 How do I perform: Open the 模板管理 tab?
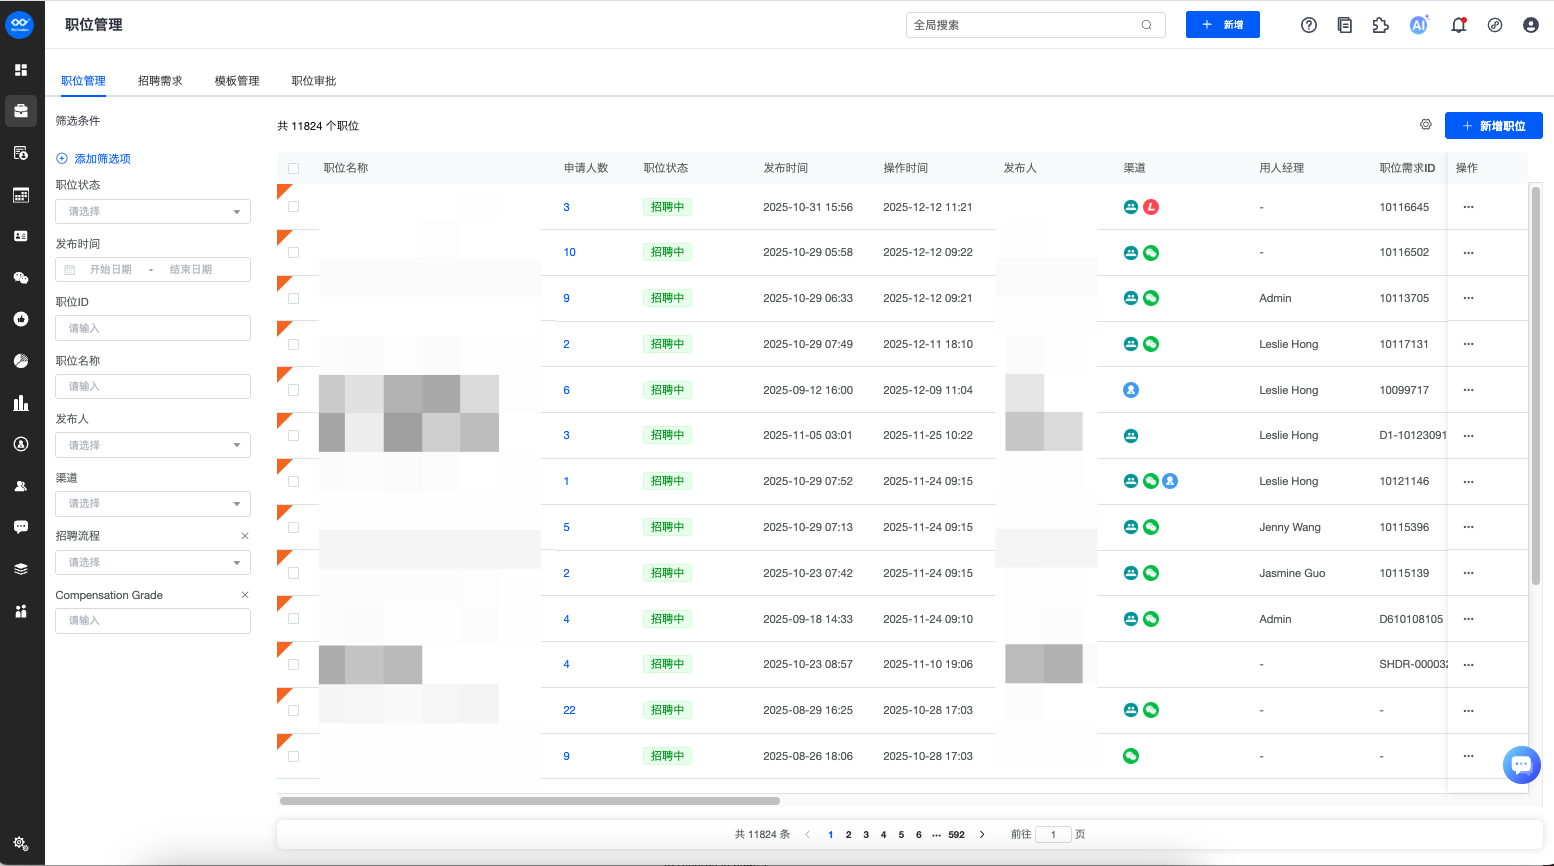(237, 81)
